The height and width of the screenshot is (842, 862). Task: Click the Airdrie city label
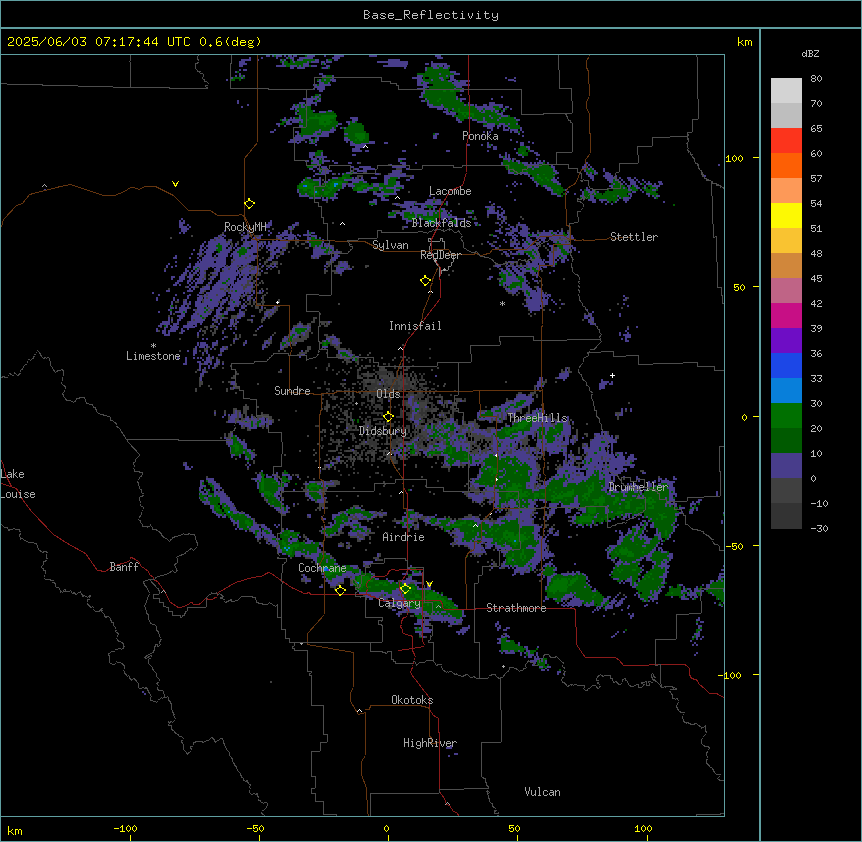coord(403,537)
